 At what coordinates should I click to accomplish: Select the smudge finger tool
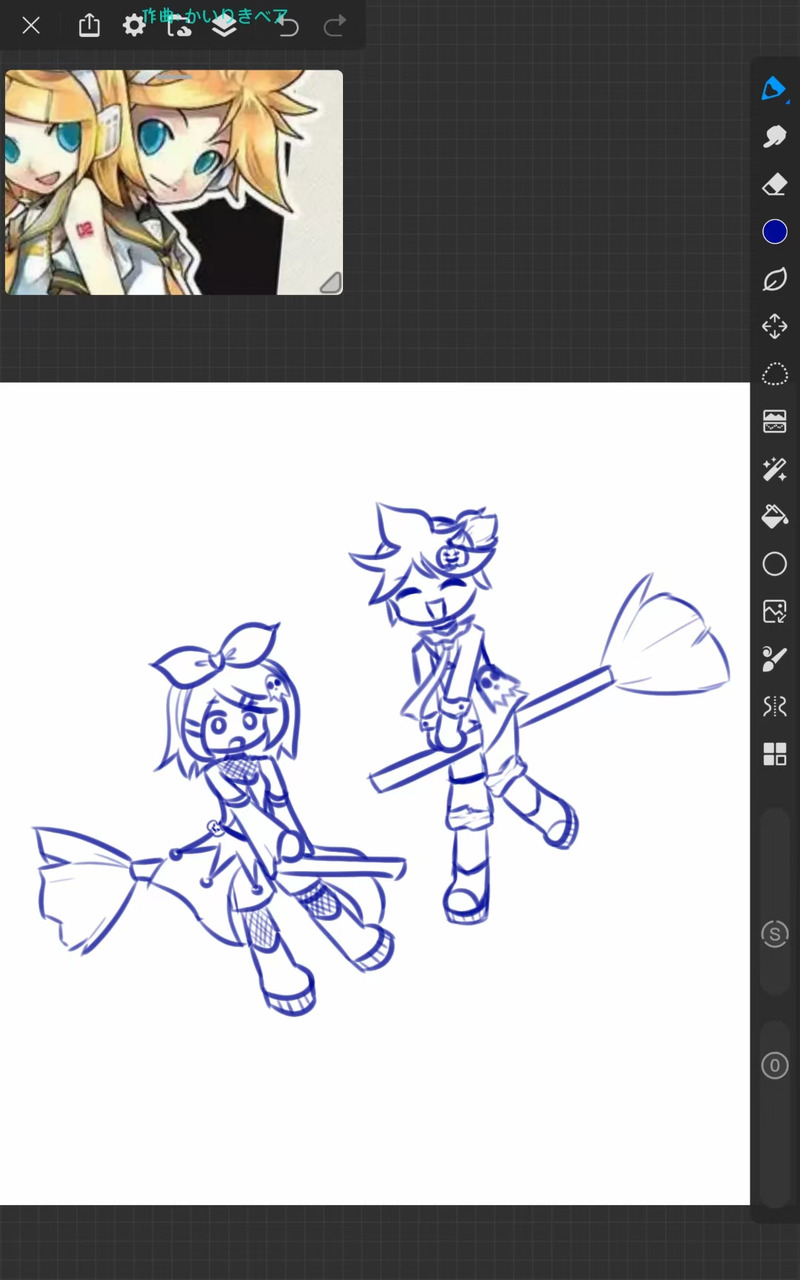pyautogui.click(x=775, y=136)
